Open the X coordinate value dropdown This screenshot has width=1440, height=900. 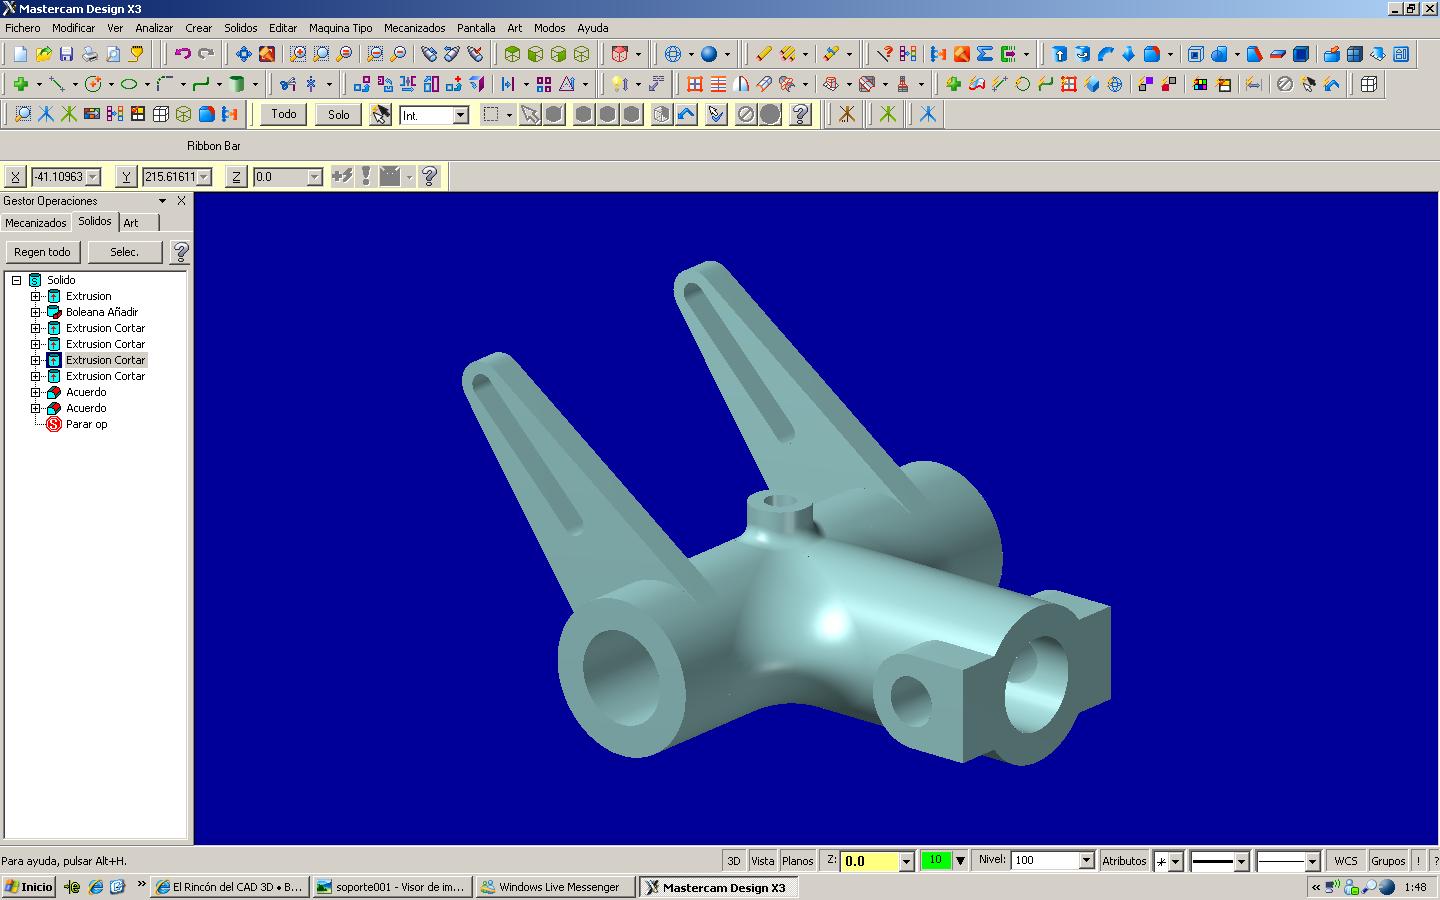tap(93, 177)
